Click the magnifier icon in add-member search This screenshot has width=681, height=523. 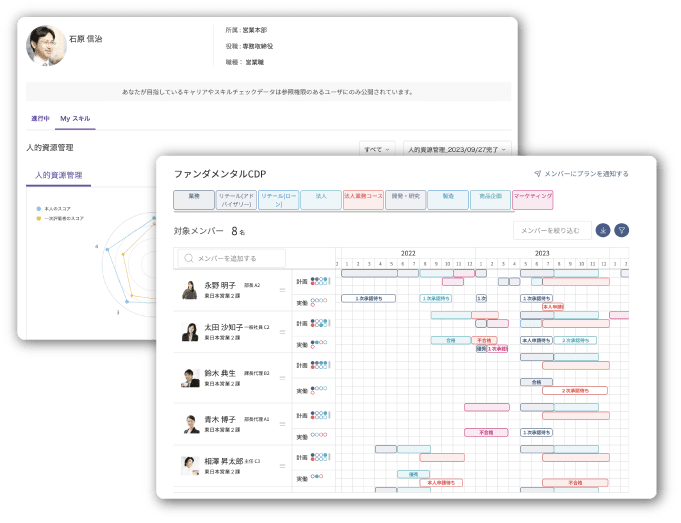click(x=188, y=258)
